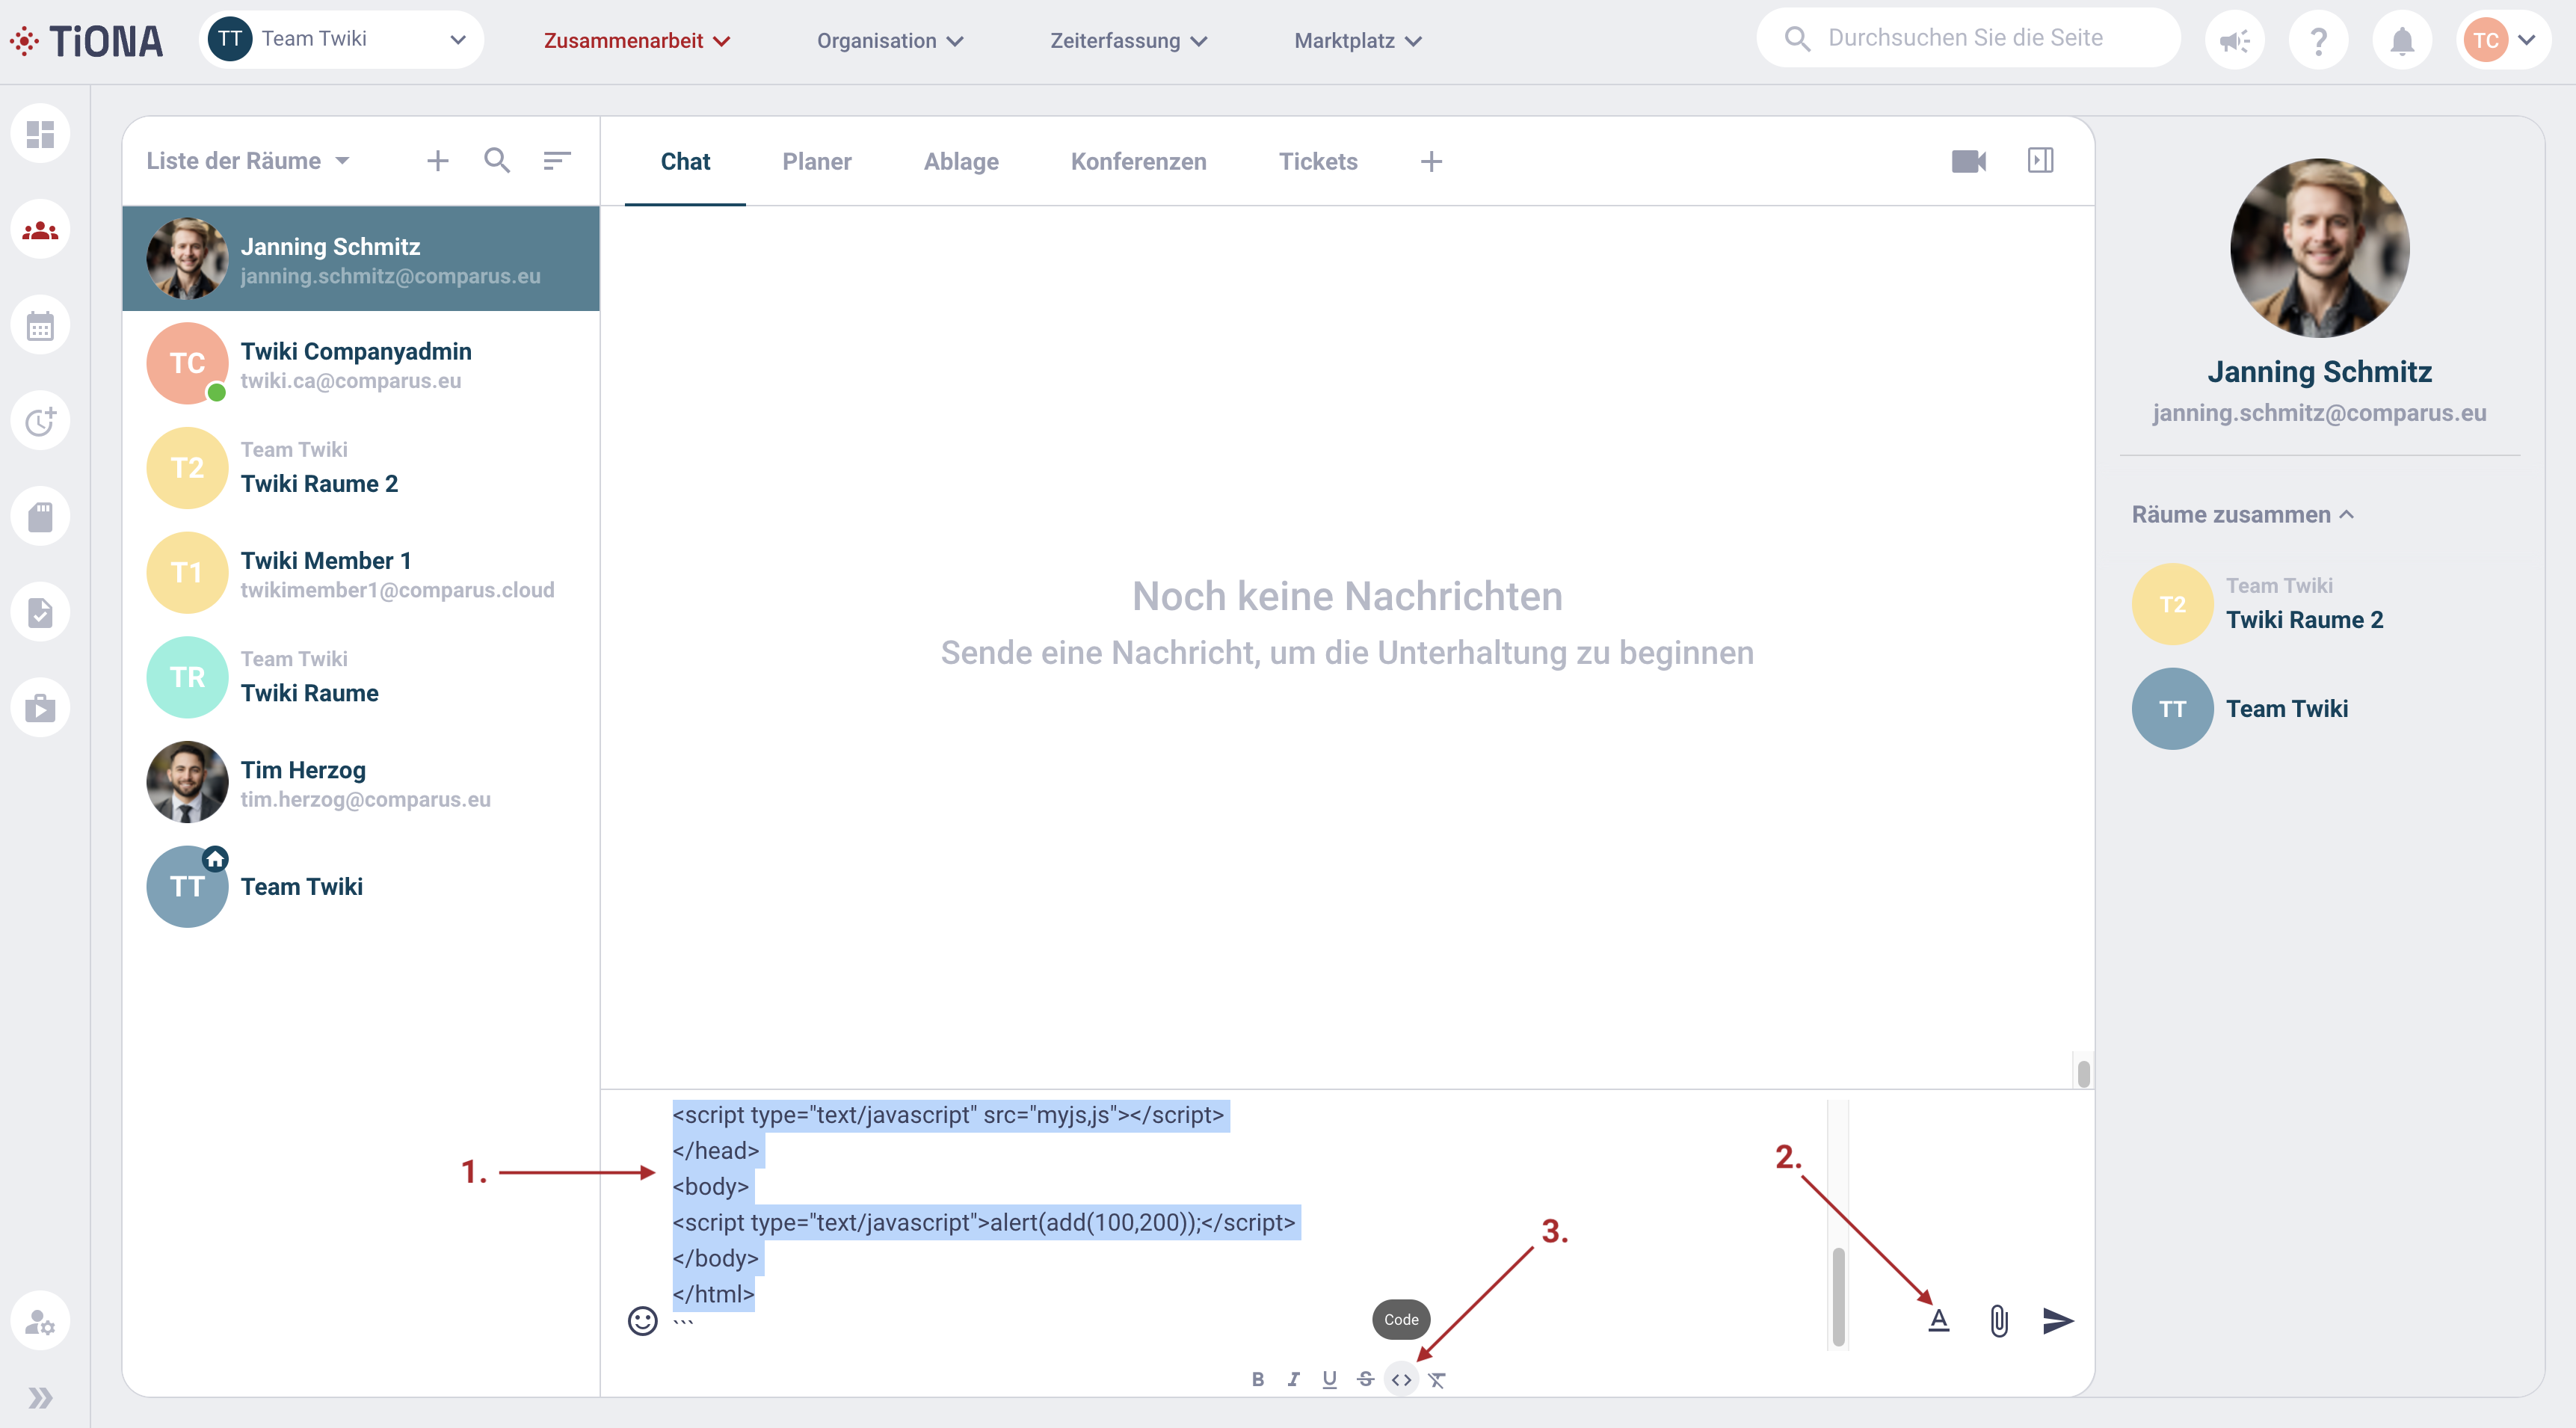Click Janning Schmitz's large profile picture
This screenshot has width=2576, height=1428.
(x=2319, y=248)
